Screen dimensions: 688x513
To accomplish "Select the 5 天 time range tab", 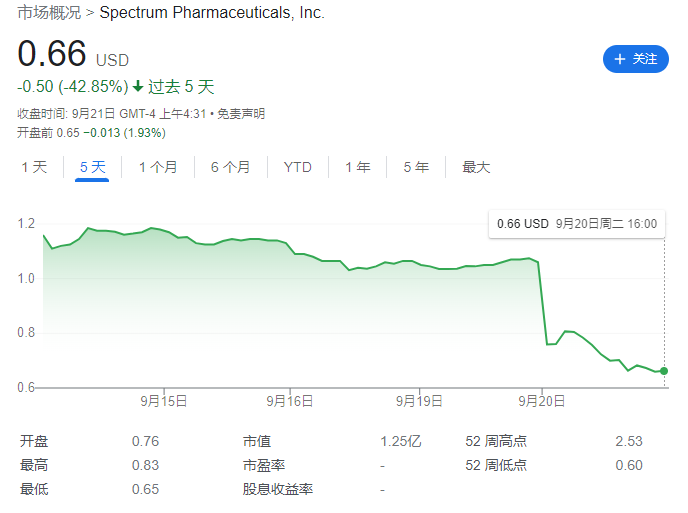I will [92, 167].
